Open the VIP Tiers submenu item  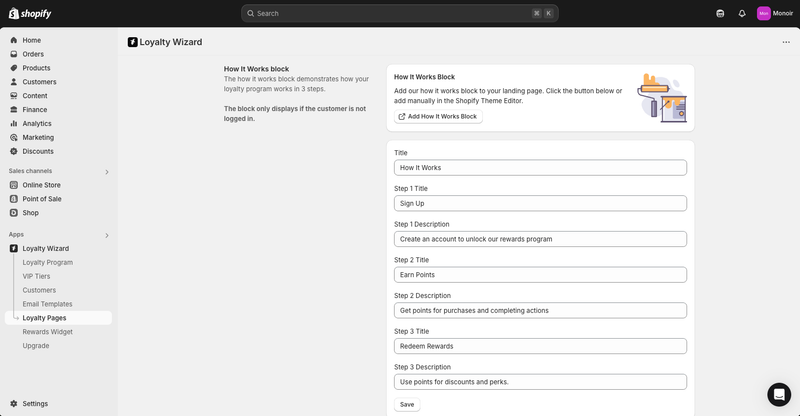coord(36,276)
